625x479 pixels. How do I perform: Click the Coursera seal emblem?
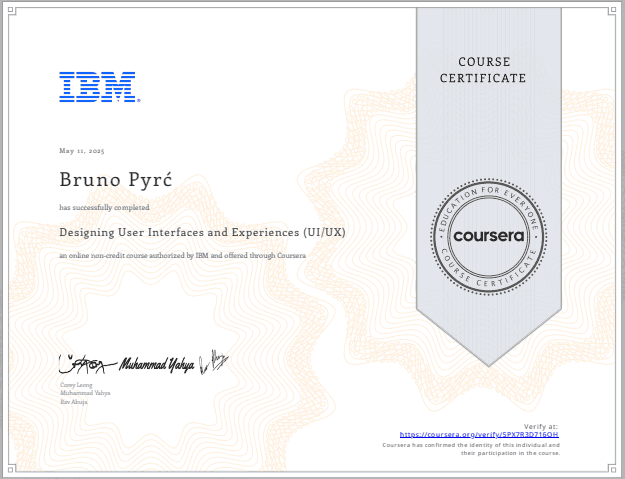coord(489,237)
